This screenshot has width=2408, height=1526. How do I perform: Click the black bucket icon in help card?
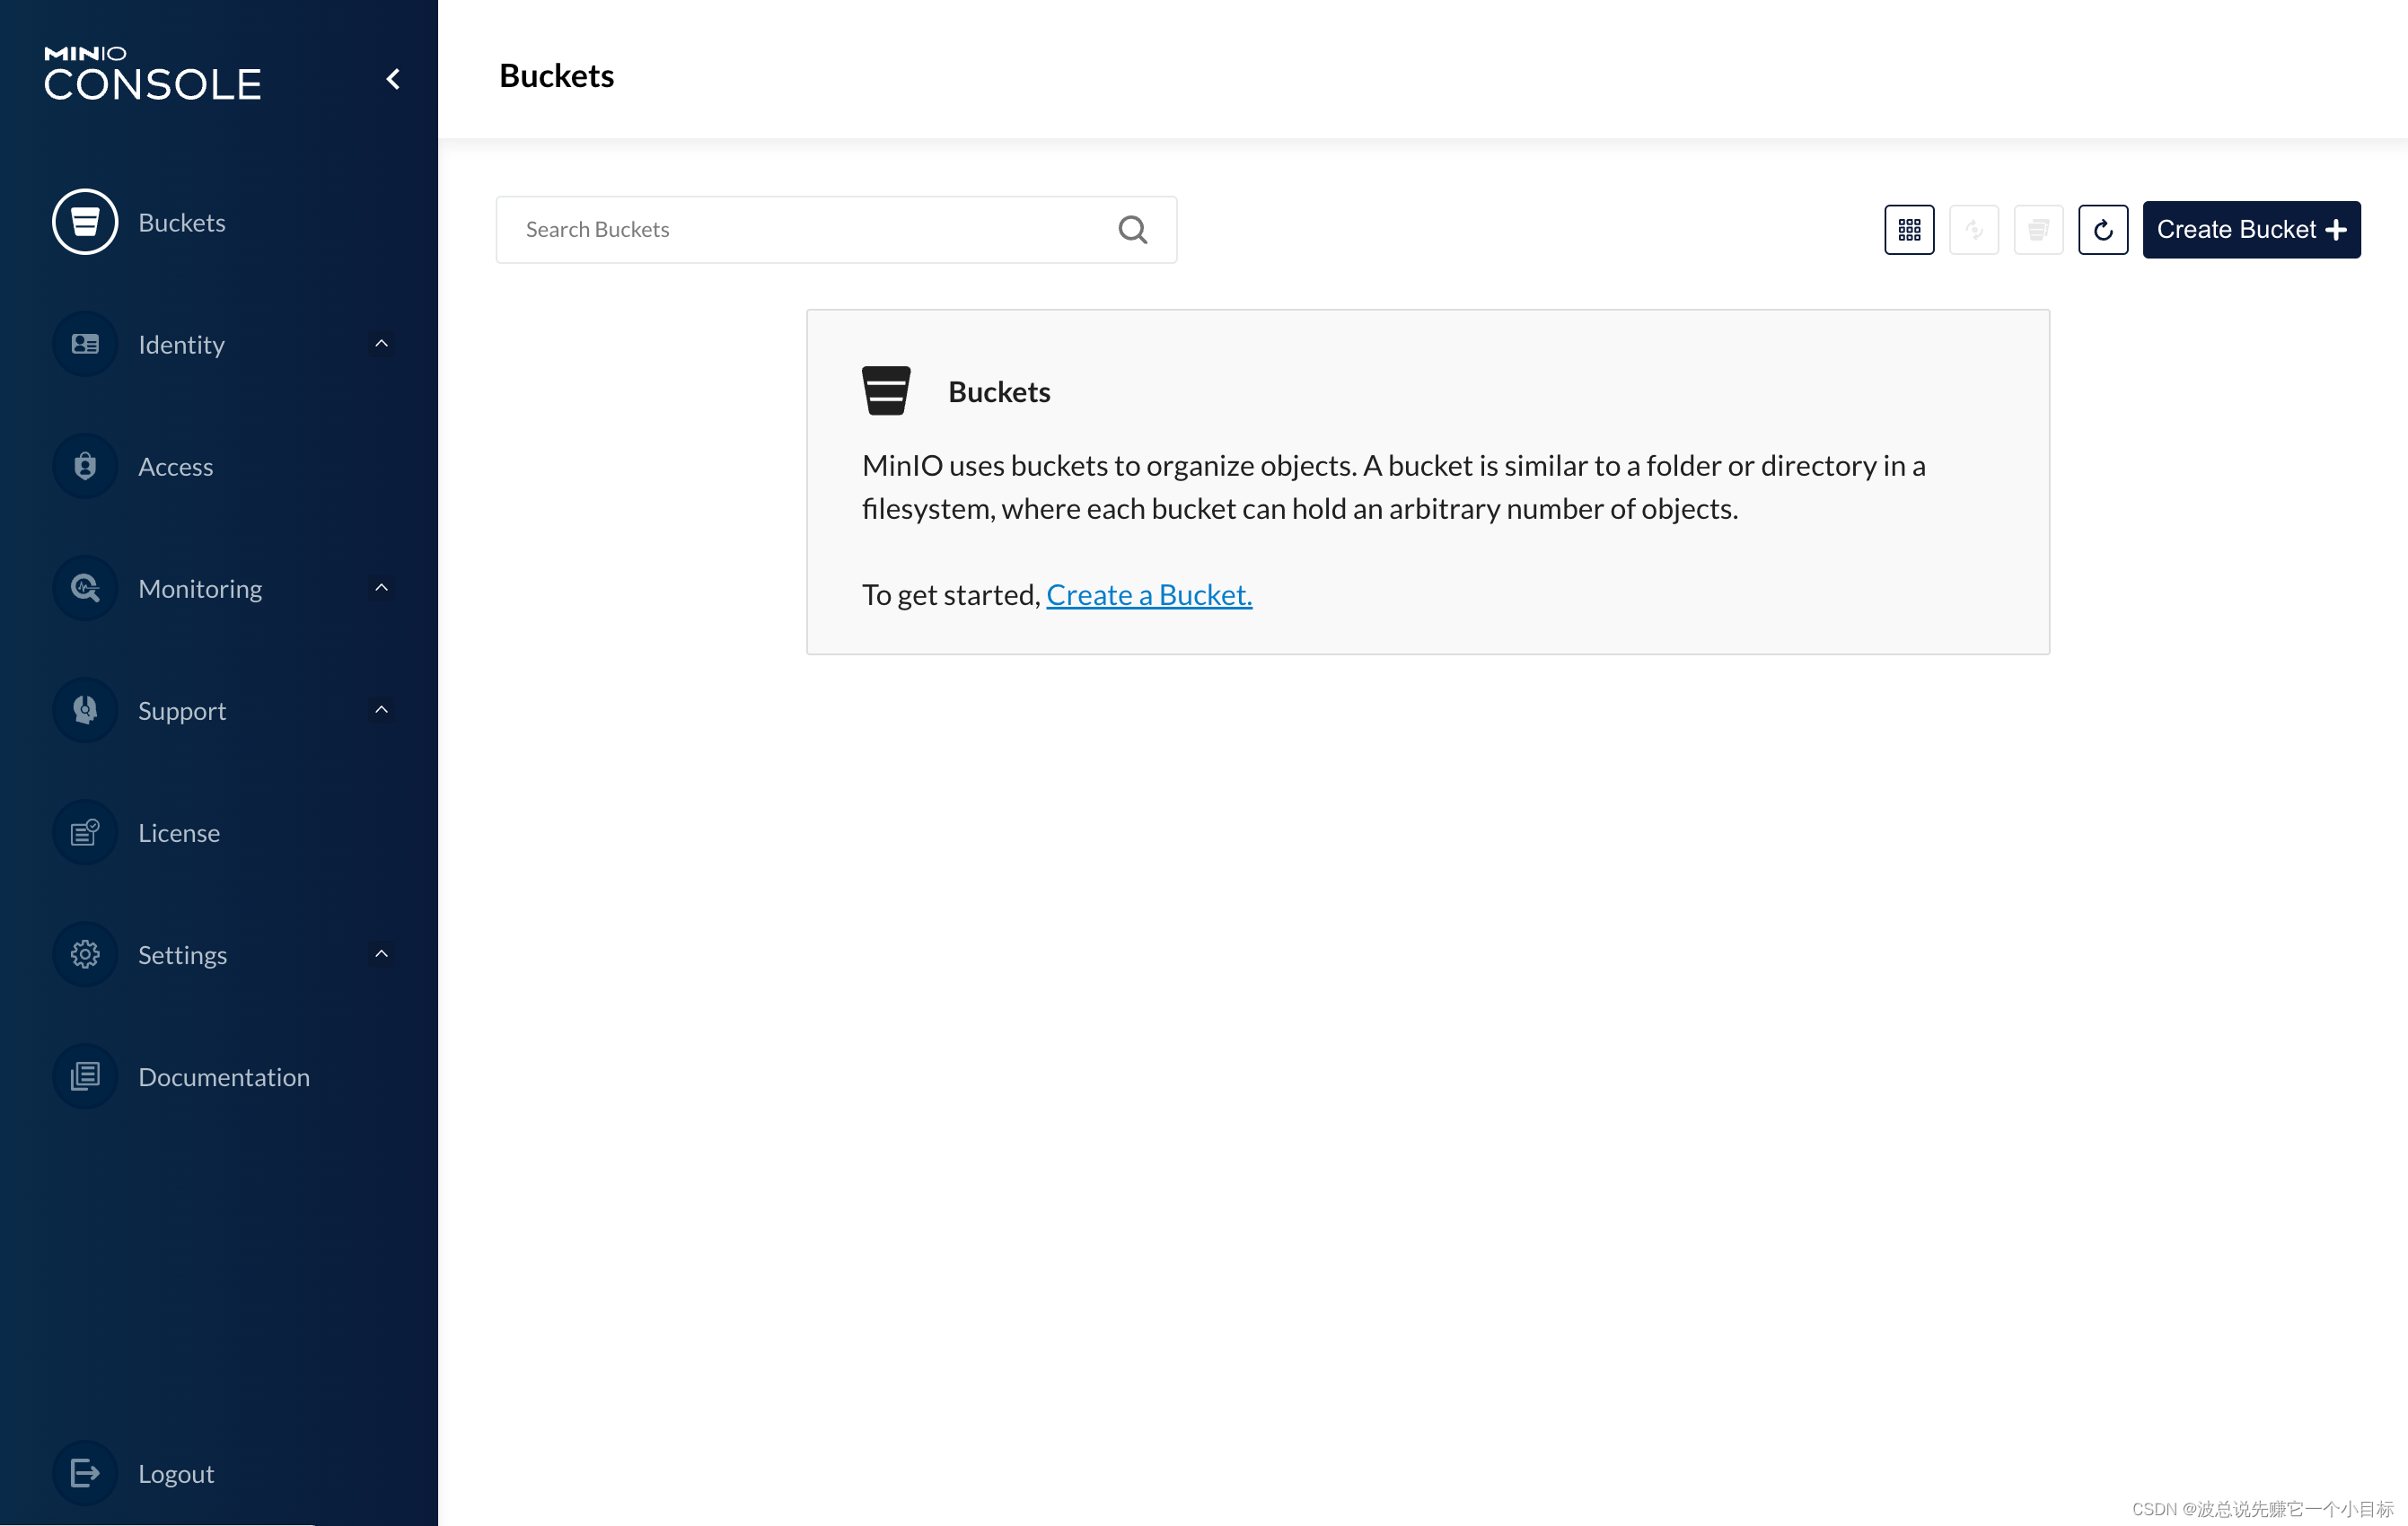(x=886, y=391)
